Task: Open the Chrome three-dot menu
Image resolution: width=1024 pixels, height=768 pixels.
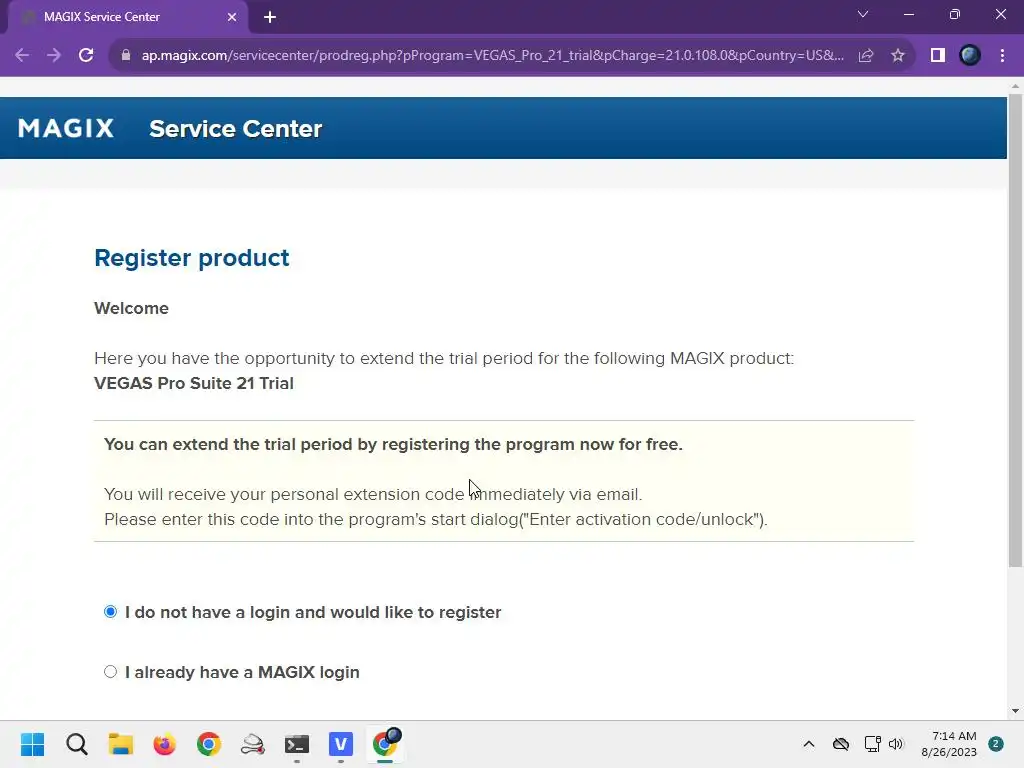Action: coord(1002,56)
